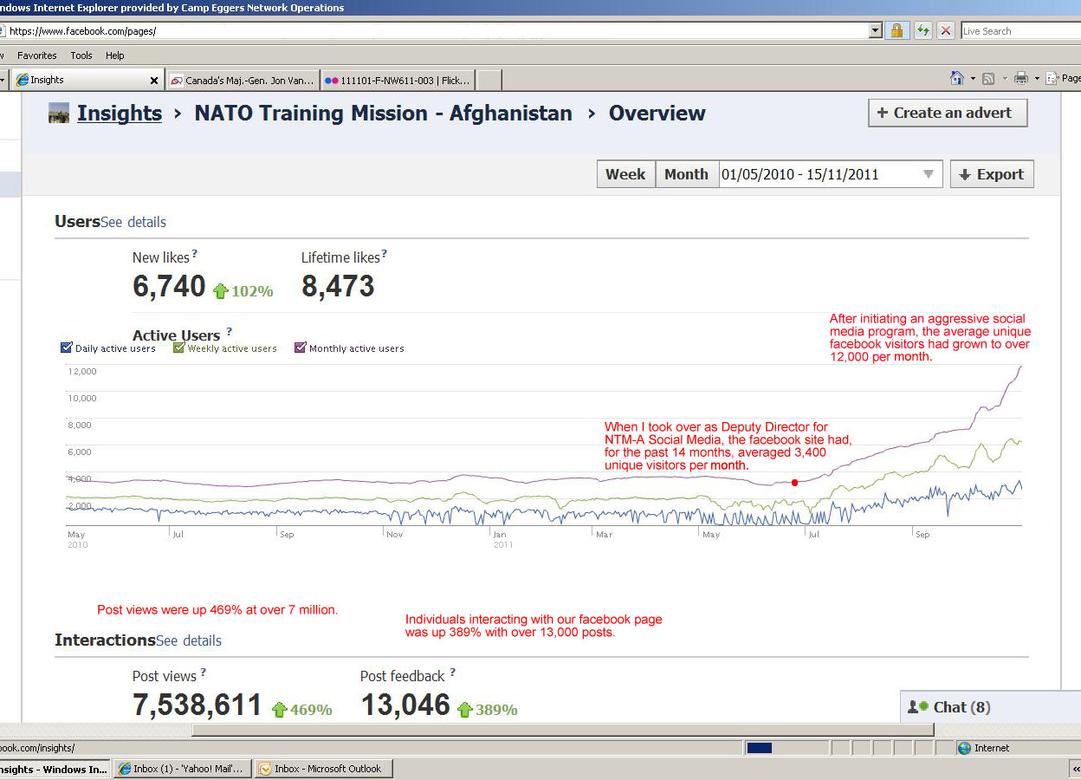The height and width of the screenshot is (780, 1081).
Task: Click the page horizontal scrollbar
Action: coord(563,730)
